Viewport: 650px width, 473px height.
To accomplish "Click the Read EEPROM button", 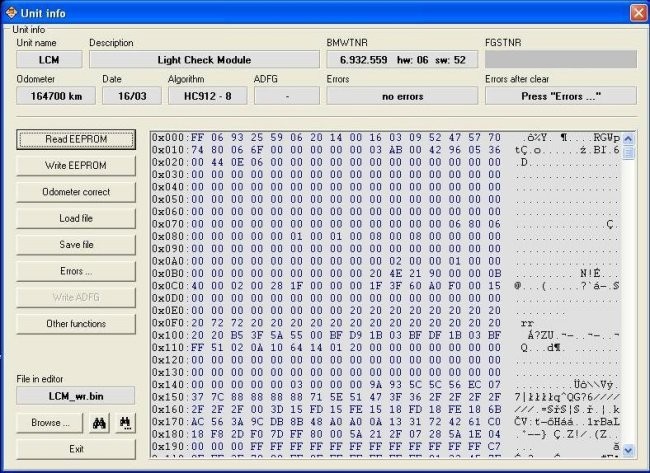I will [76, 139].
